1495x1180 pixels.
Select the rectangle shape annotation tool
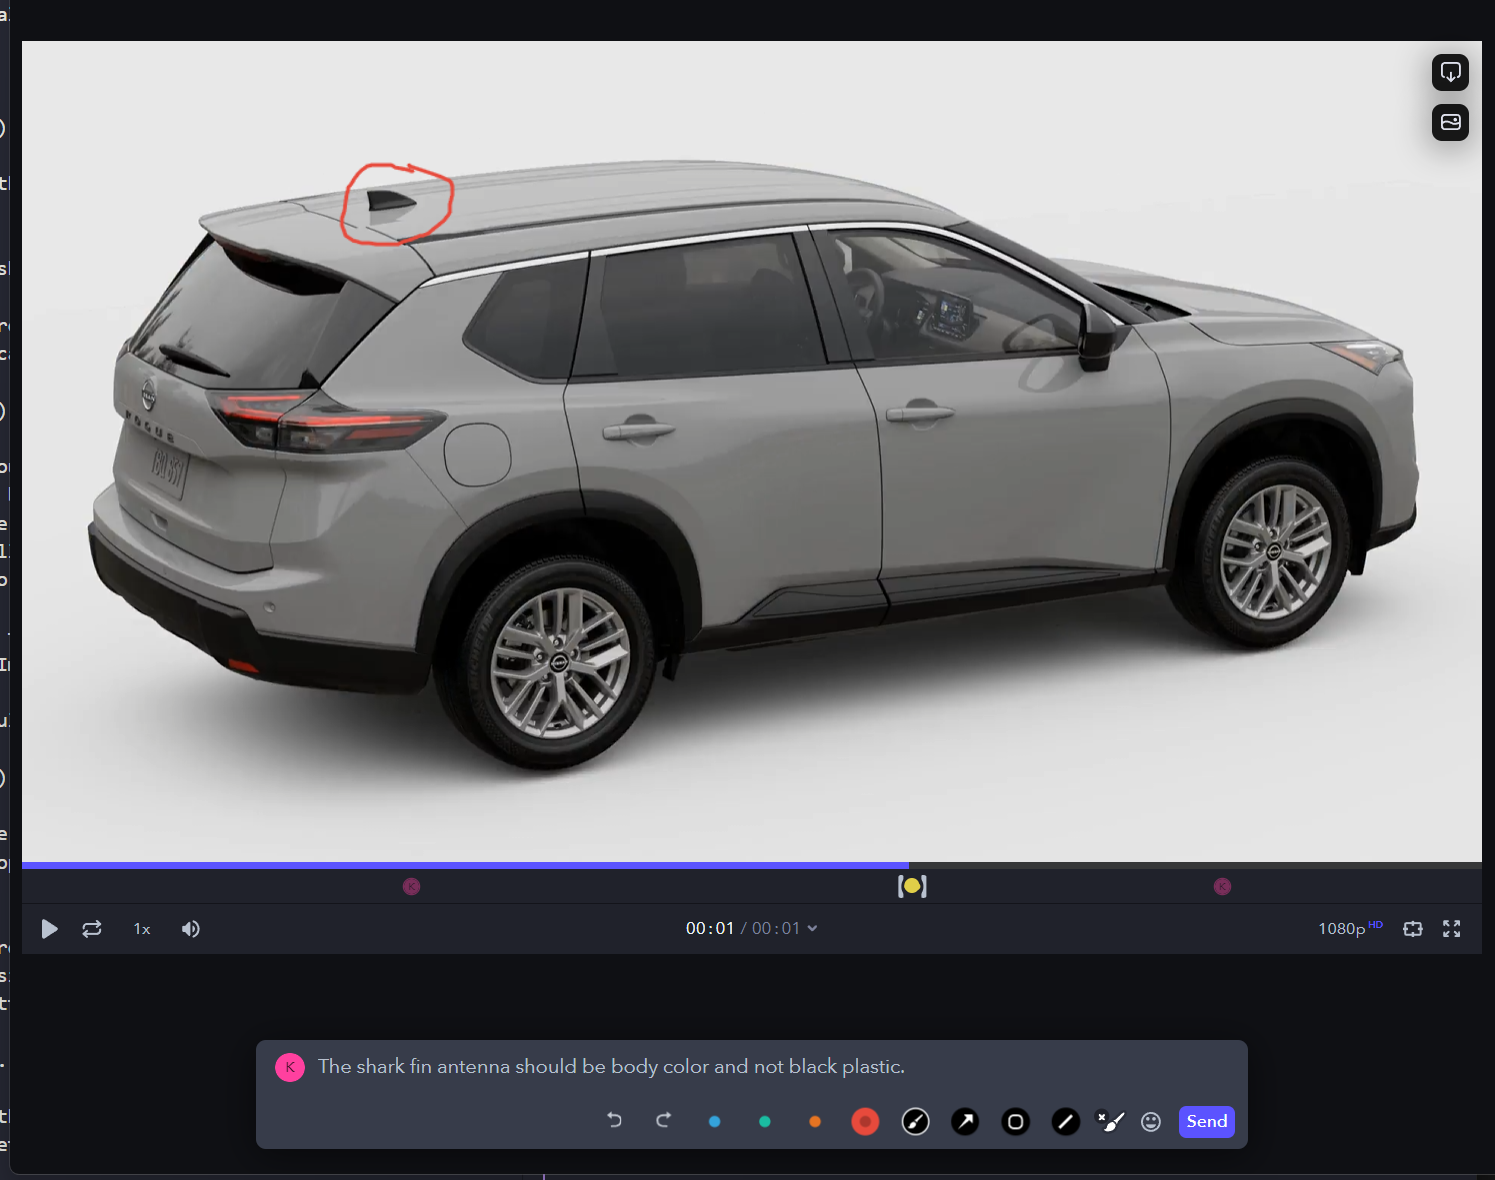pos(1015,1122)
